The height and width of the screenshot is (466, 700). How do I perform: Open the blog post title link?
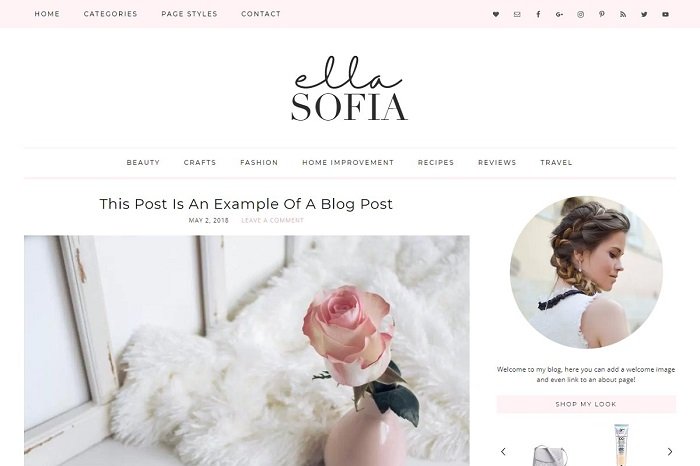click(246, 204)
